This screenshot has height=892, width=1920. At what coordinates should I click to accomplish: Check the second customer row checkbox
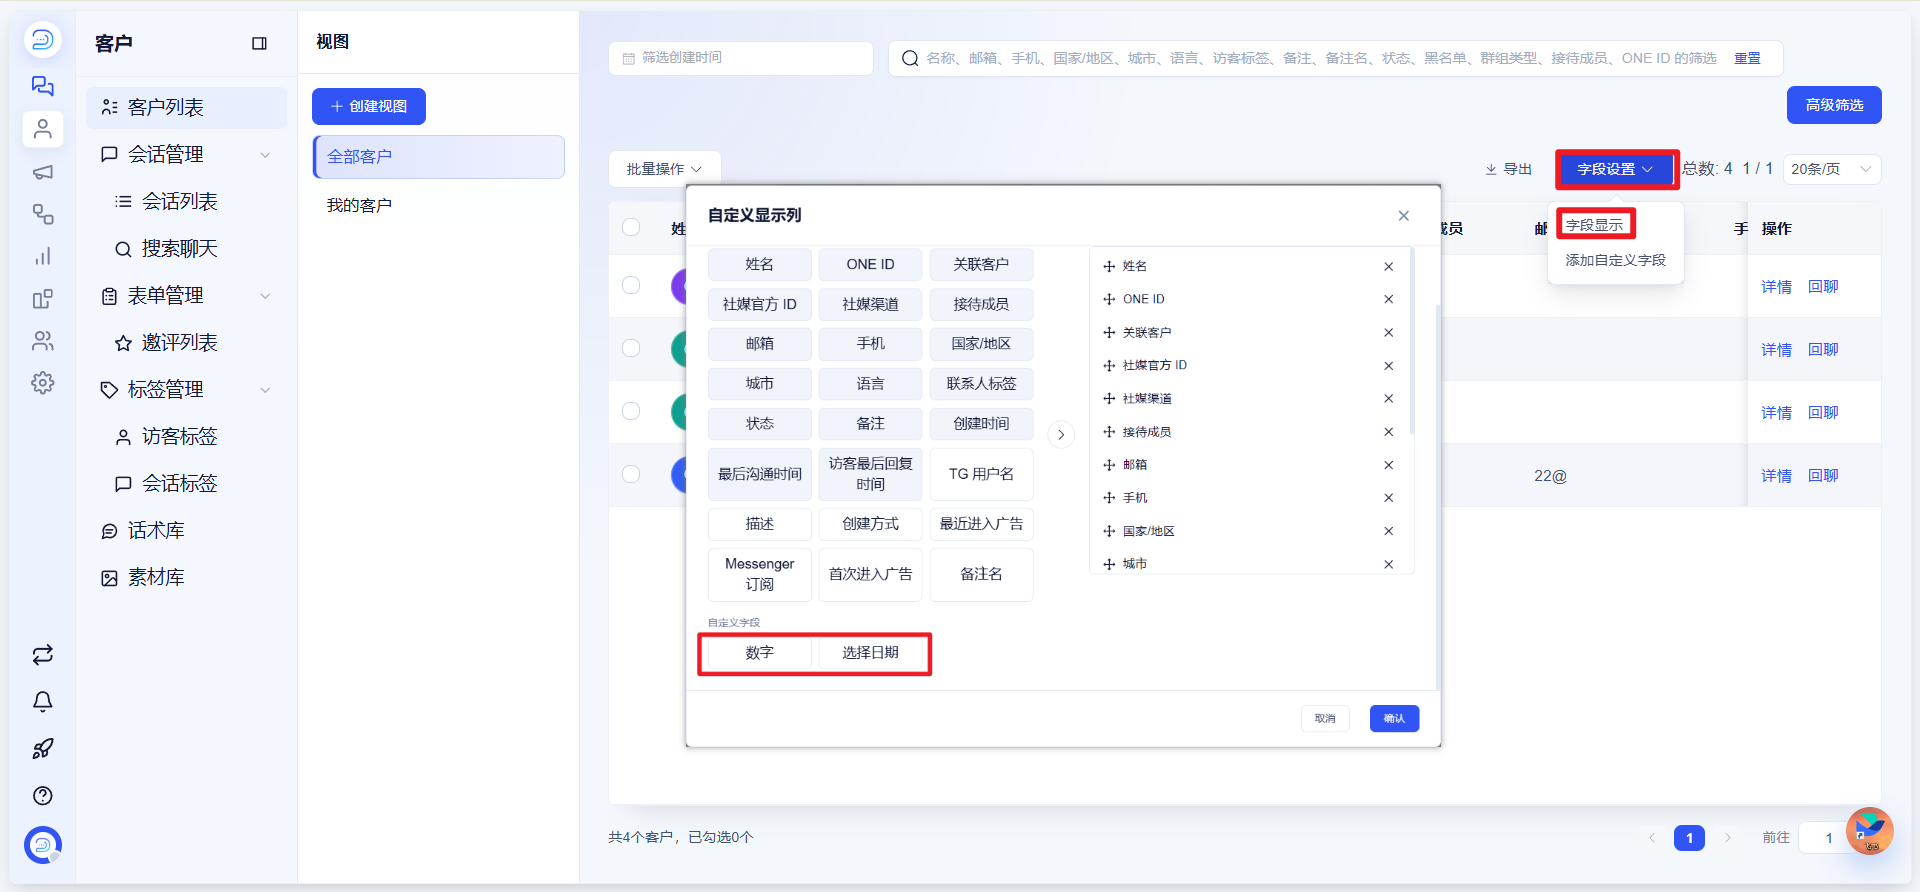click(631, 348)
